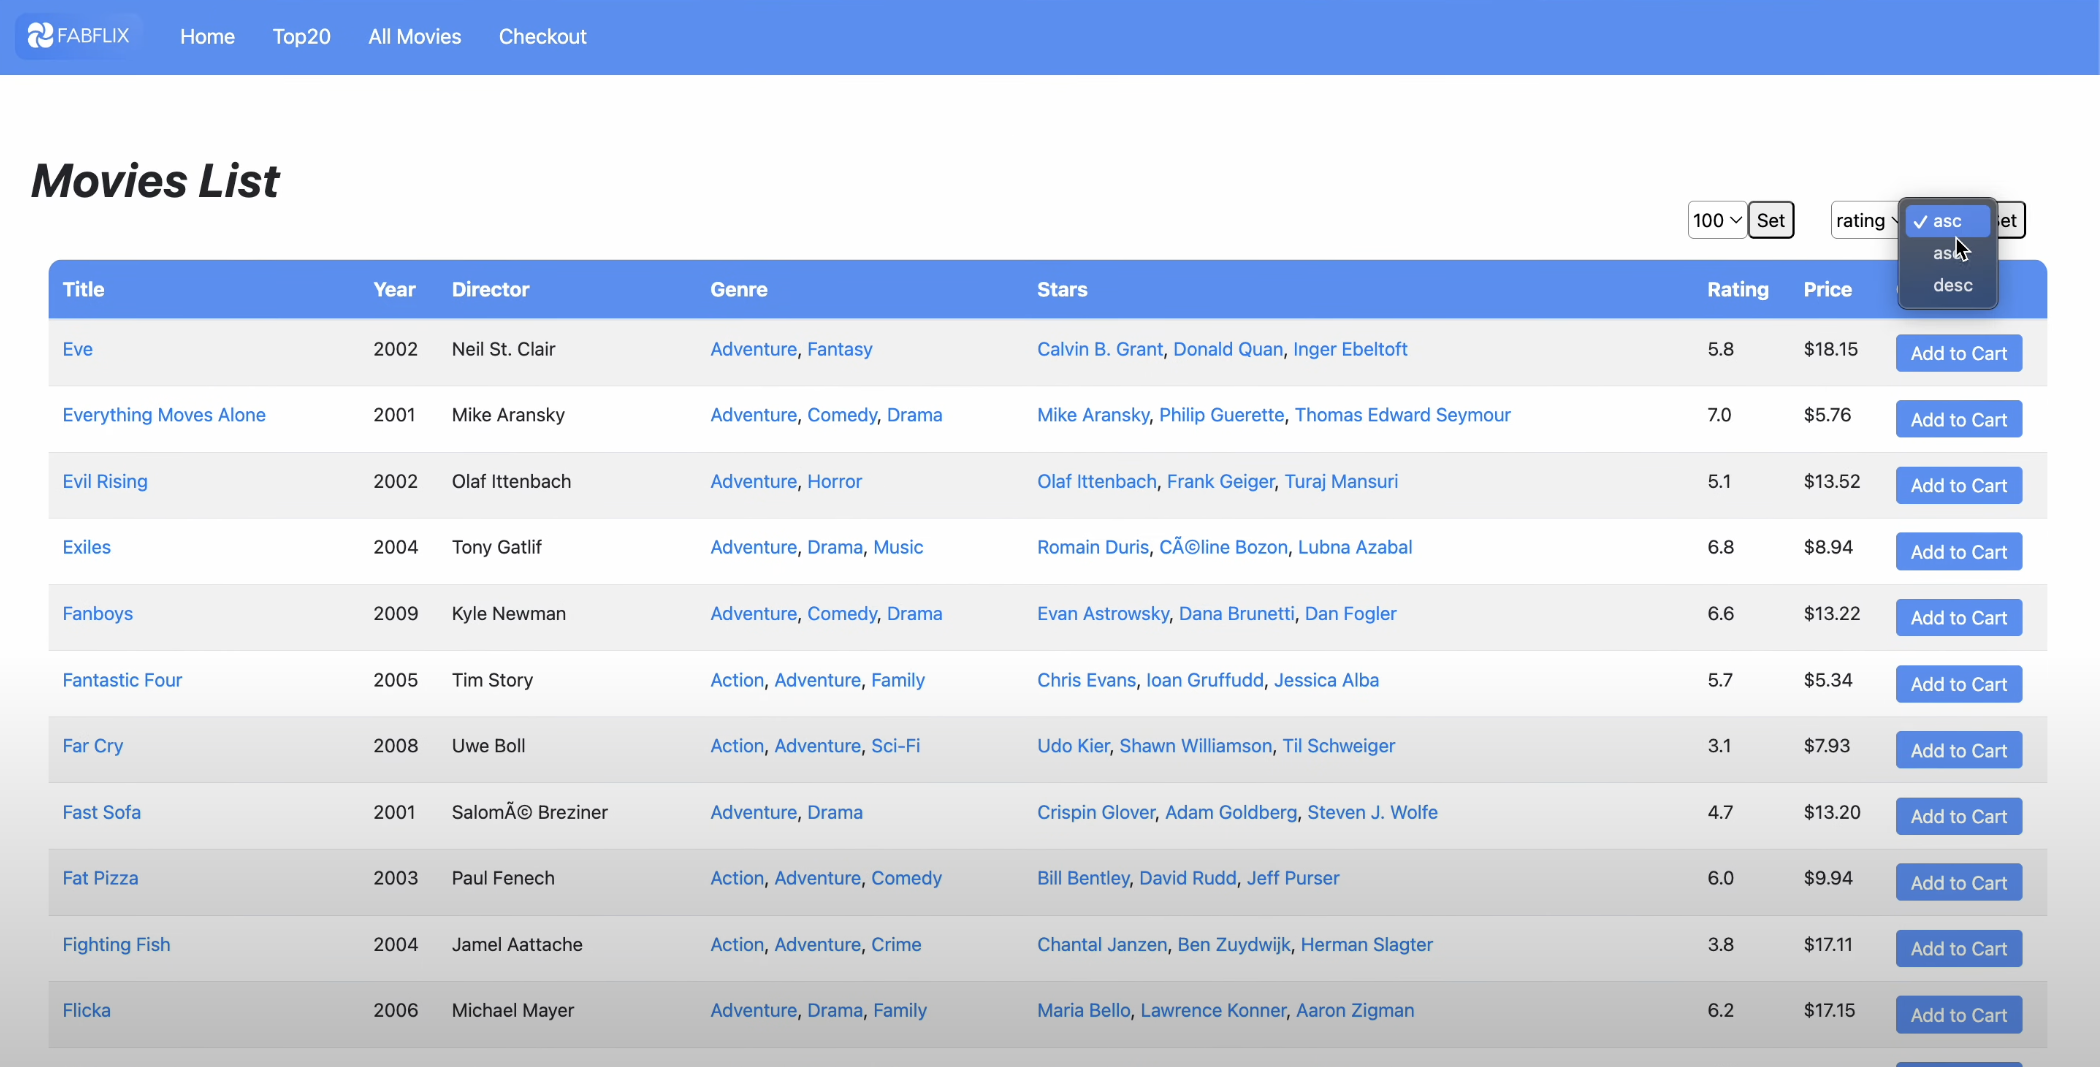Open star Thomas Edward Seymour's page
Screen dimensions: 2100x1067
click(1402, 415)
